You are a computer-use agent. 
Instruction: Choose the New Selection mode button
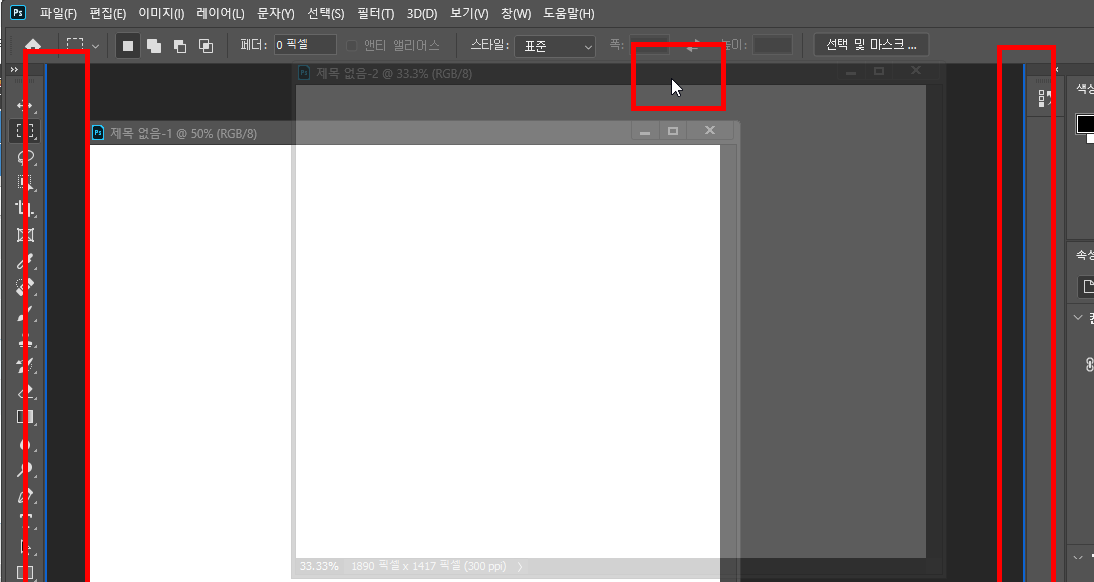click(128, 46)
